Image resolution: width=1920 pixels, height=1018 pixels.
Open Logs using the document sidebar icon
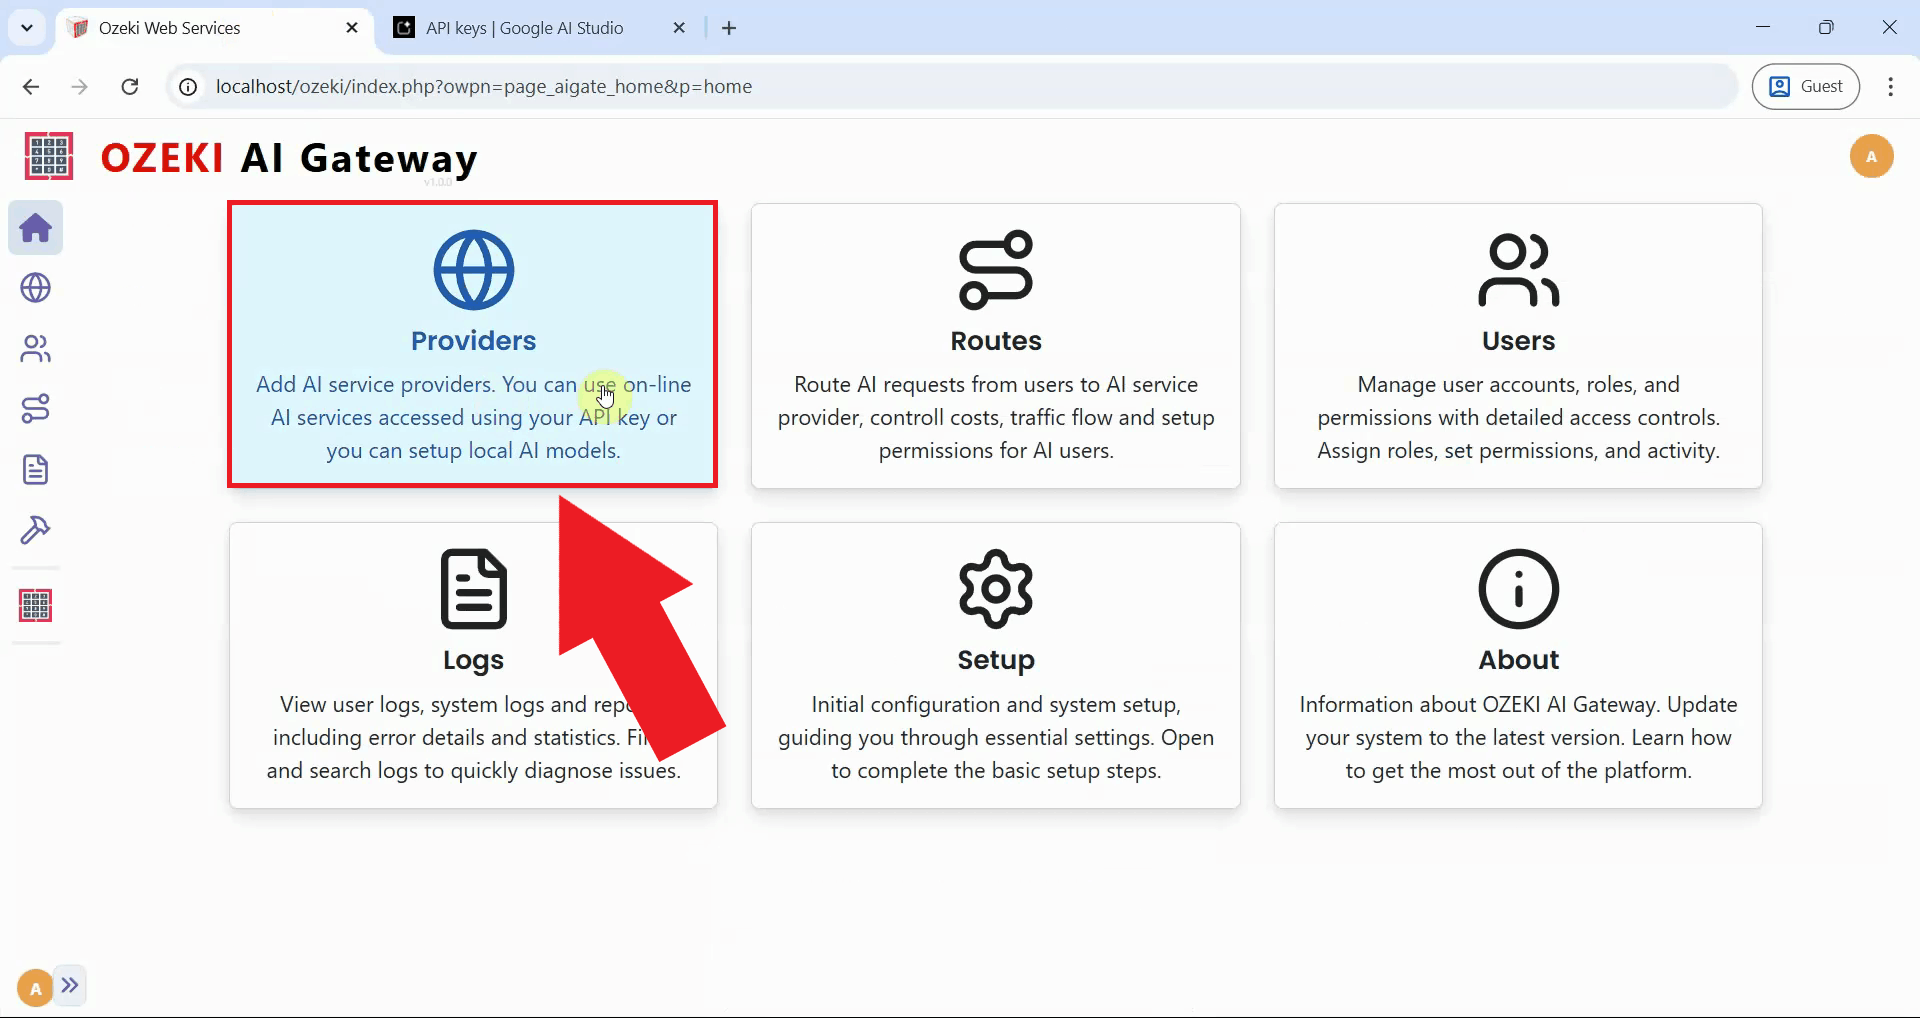(x=36, y=469)
